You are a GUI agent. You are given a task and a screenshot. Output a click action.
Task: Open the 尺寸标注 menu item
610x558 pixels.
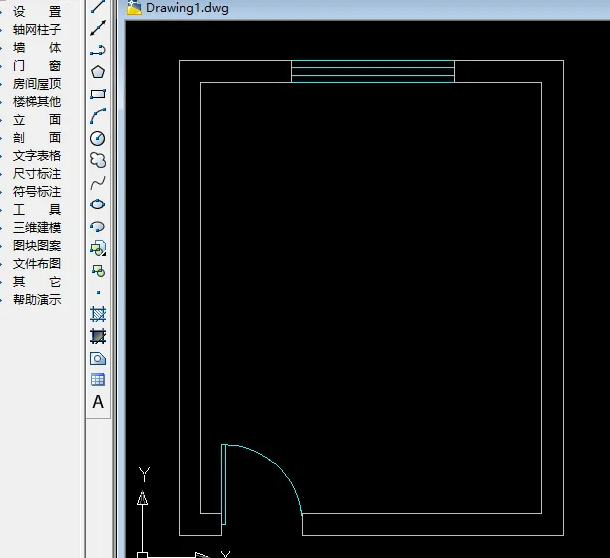[36, 174]
